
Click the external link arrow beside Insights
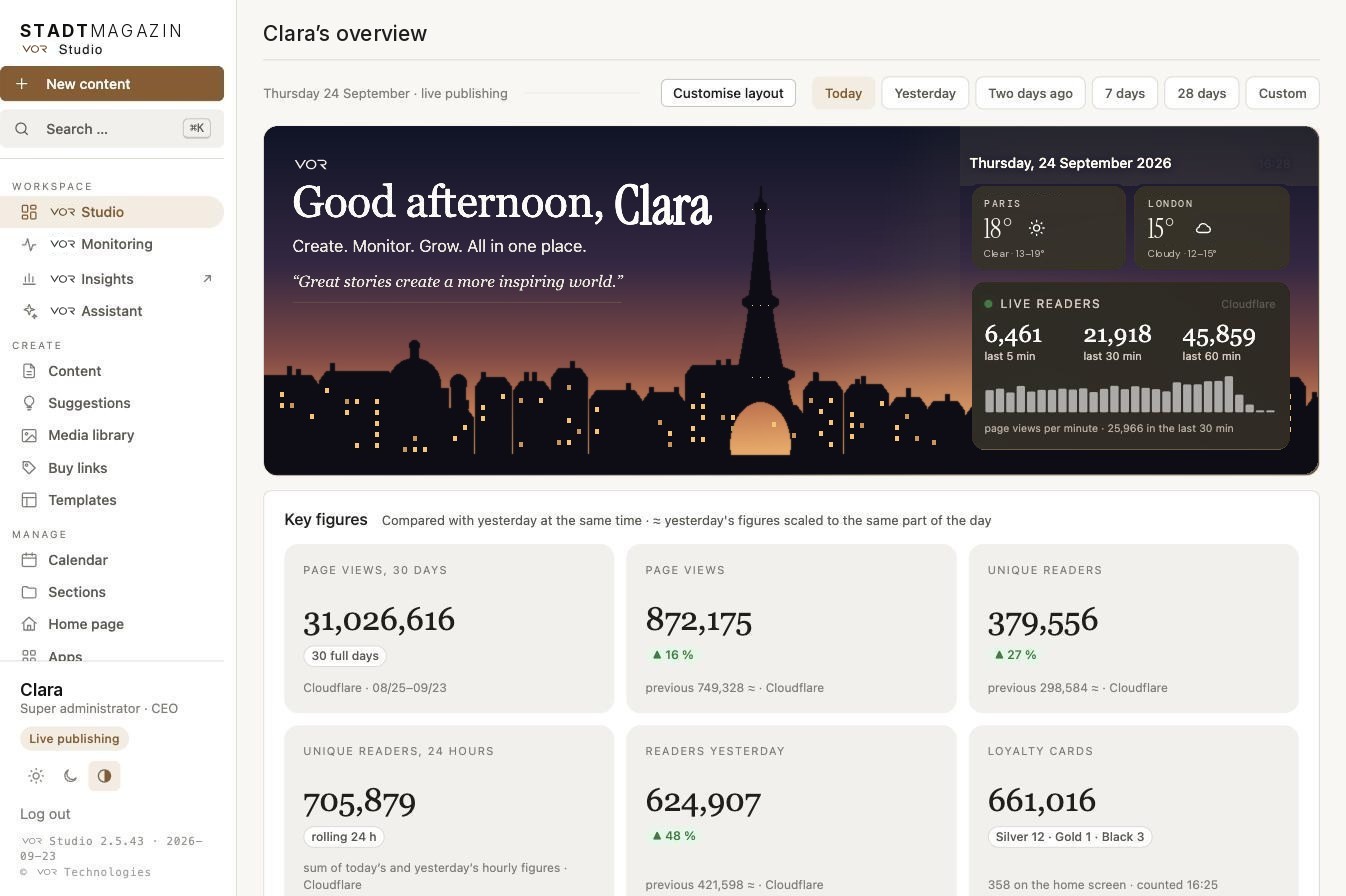click(x=207, y=279)
